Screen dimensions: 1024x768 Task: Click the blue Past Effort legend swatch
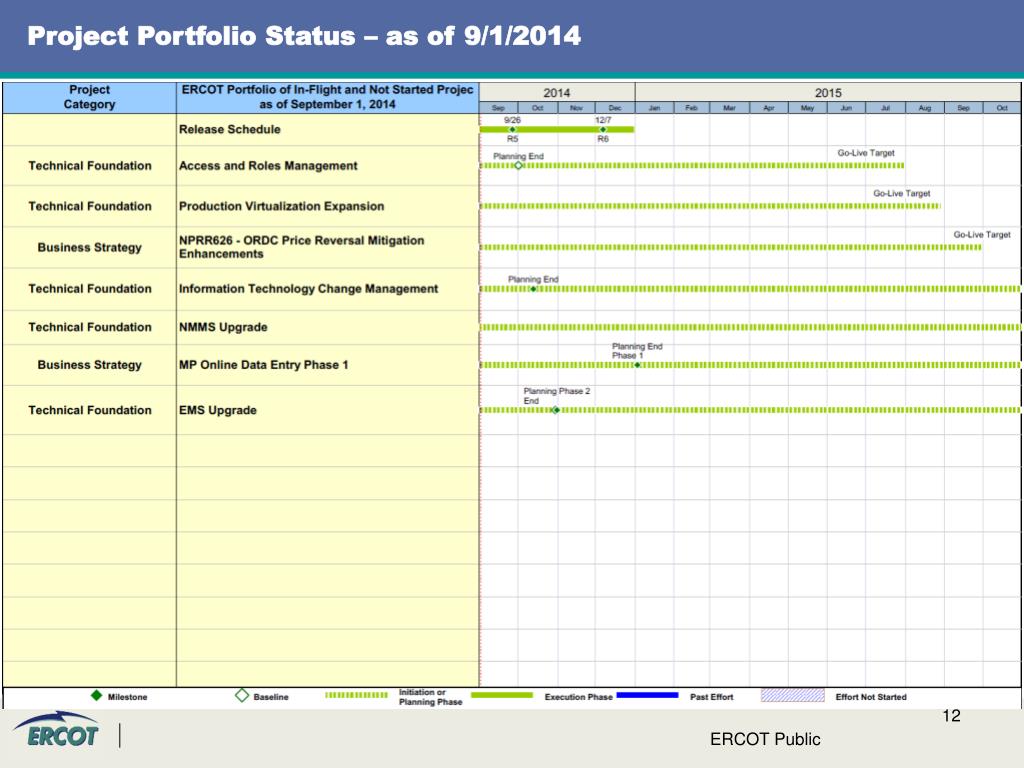pyautogui.click(x=647, y=695)
